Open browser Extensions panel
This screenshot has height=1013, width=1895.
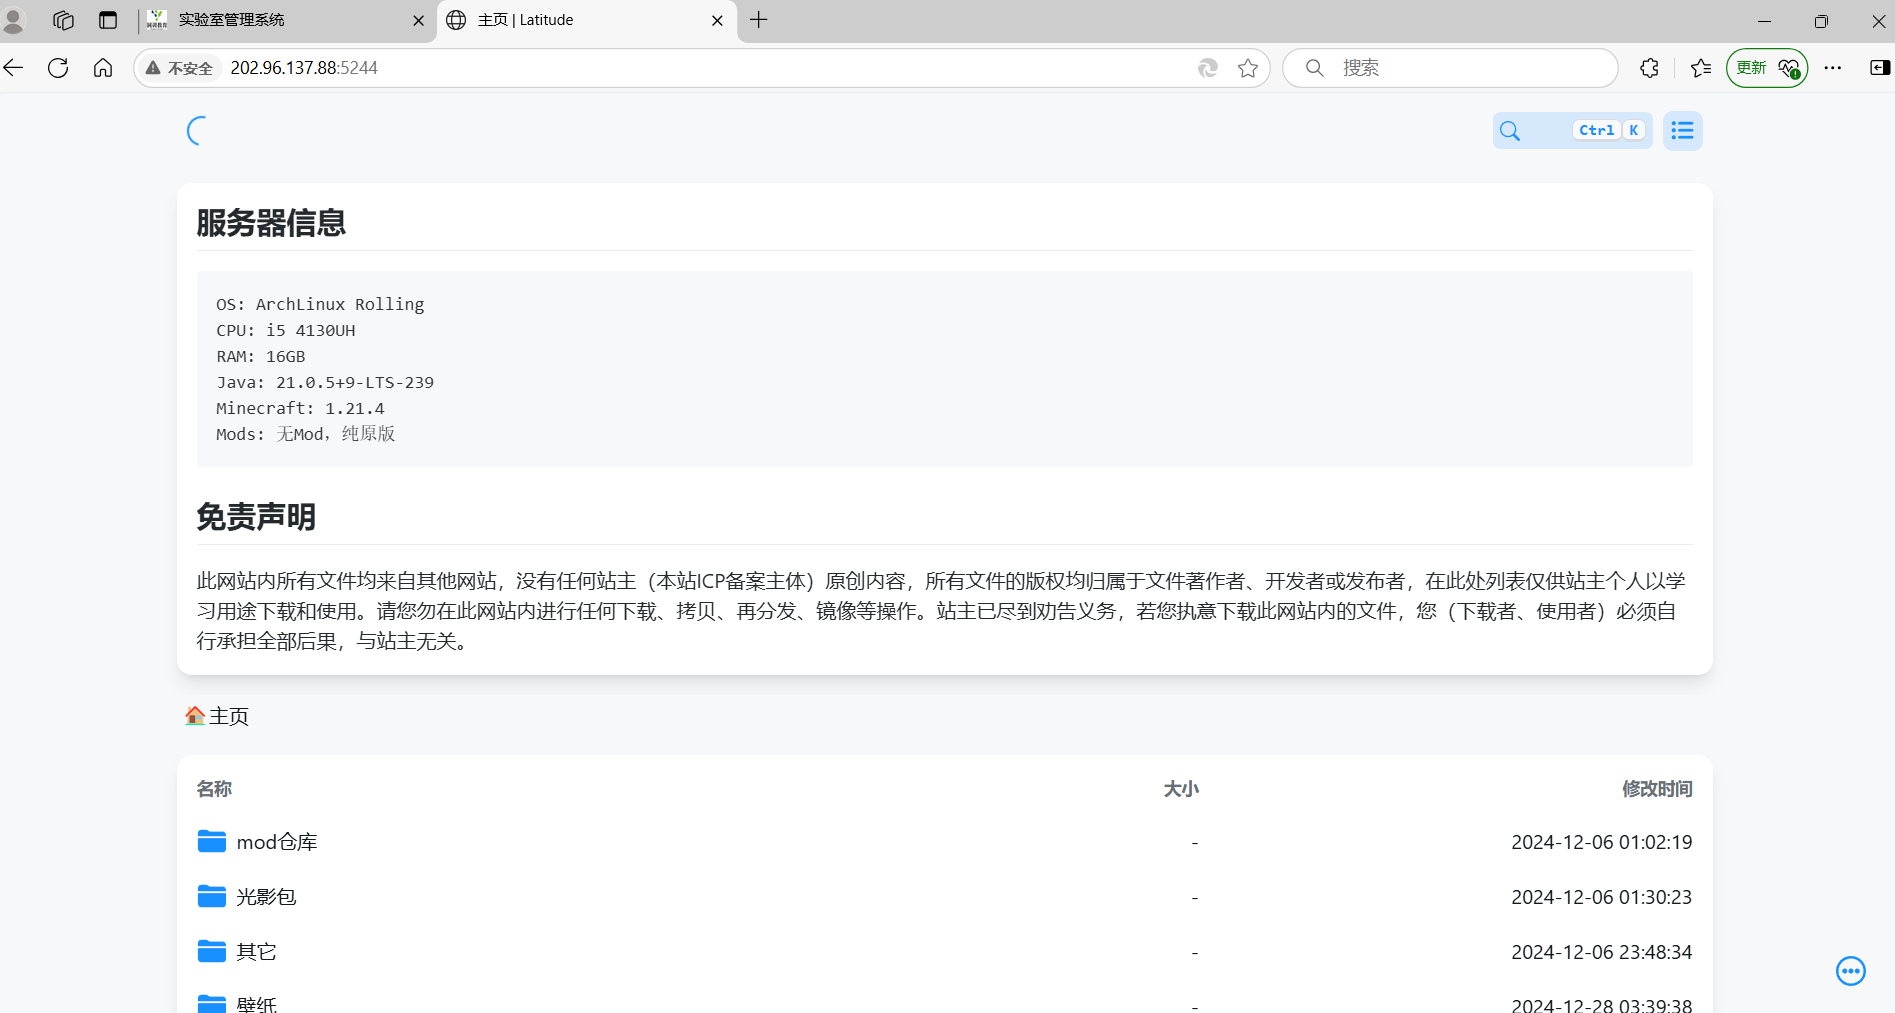pos(1648,67)
